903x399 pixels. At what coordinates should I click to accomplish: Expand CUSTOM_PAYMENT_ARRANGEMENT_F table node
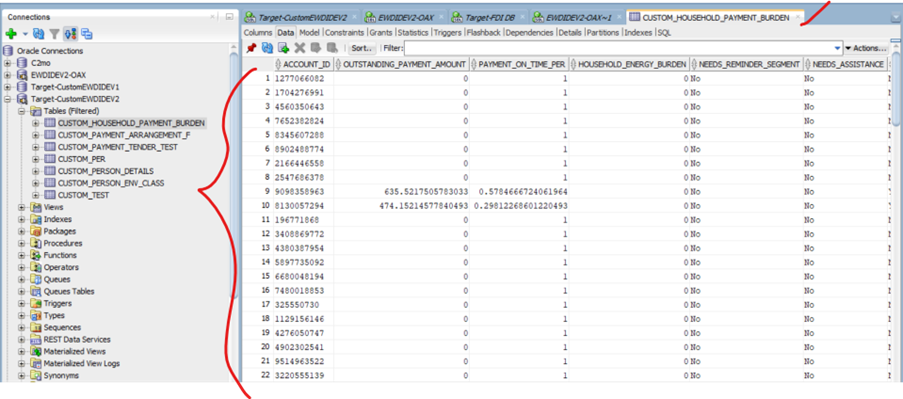point(36,135)
